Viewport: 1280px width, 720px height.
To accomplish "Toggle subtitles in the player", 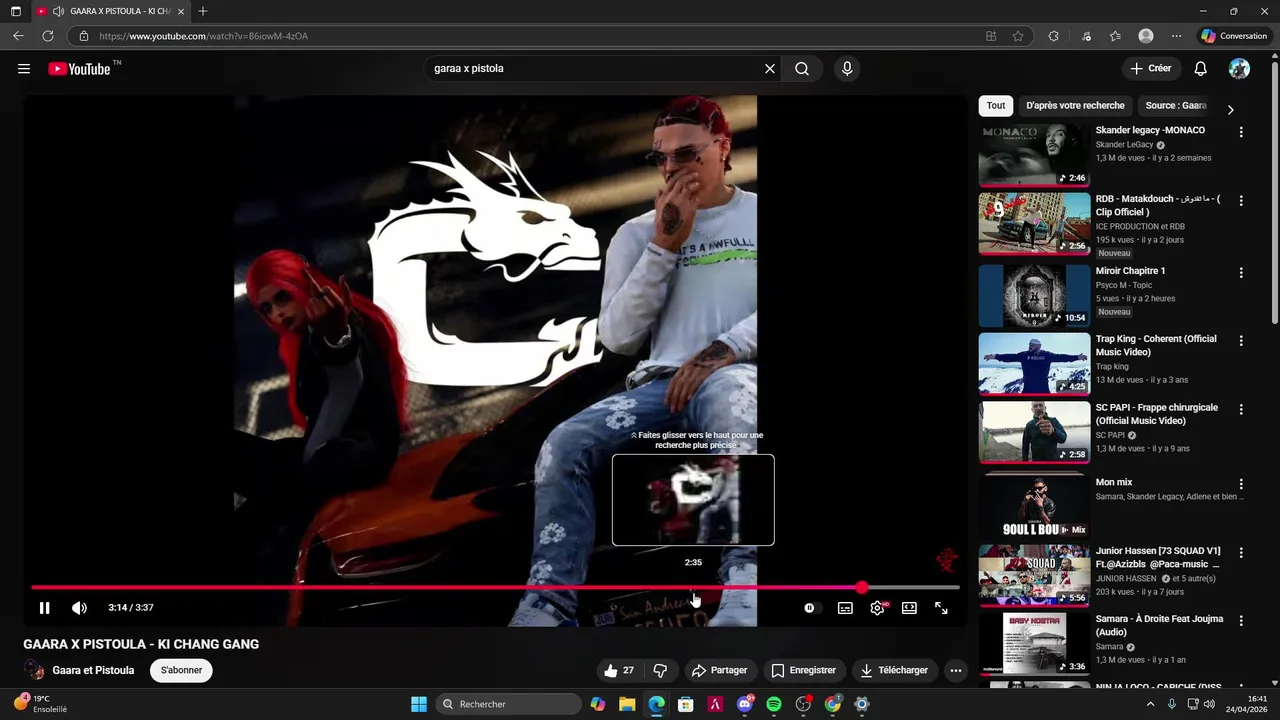I will [845, 608].
